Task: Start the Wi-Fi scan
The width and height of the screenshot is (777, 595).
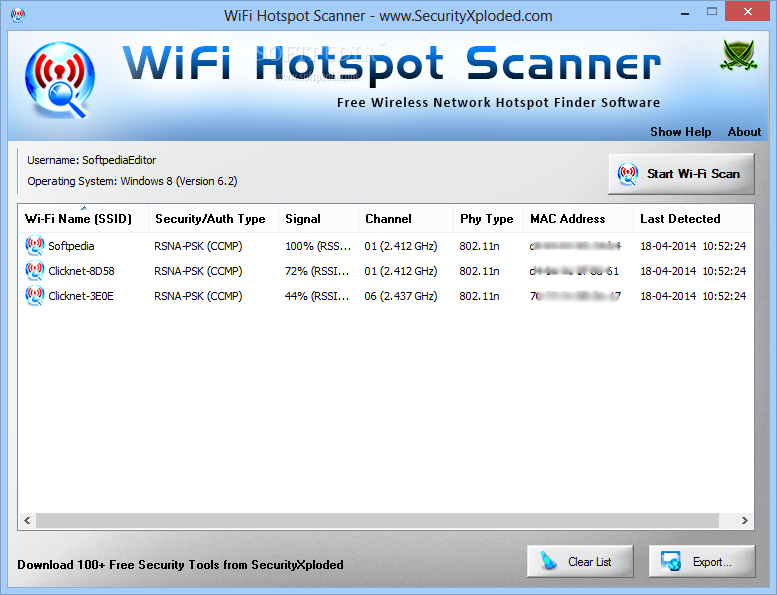Action: click(x=681, y=174)
